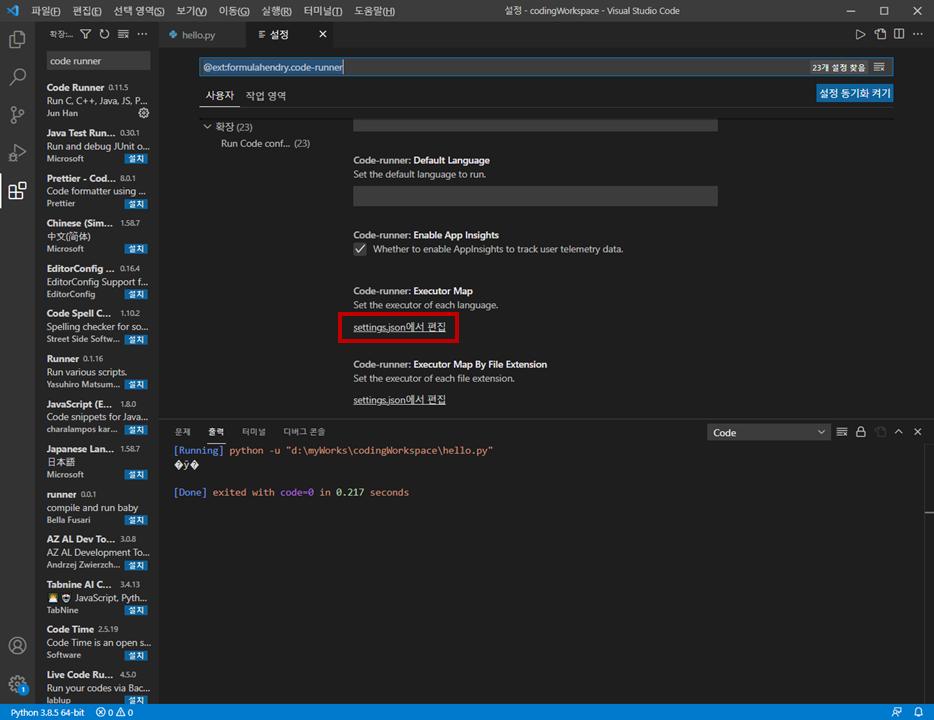The width and height of the screenshot is (934, 720).
Task: Install the Java Test Runner extension
Action: click(136, 159)
